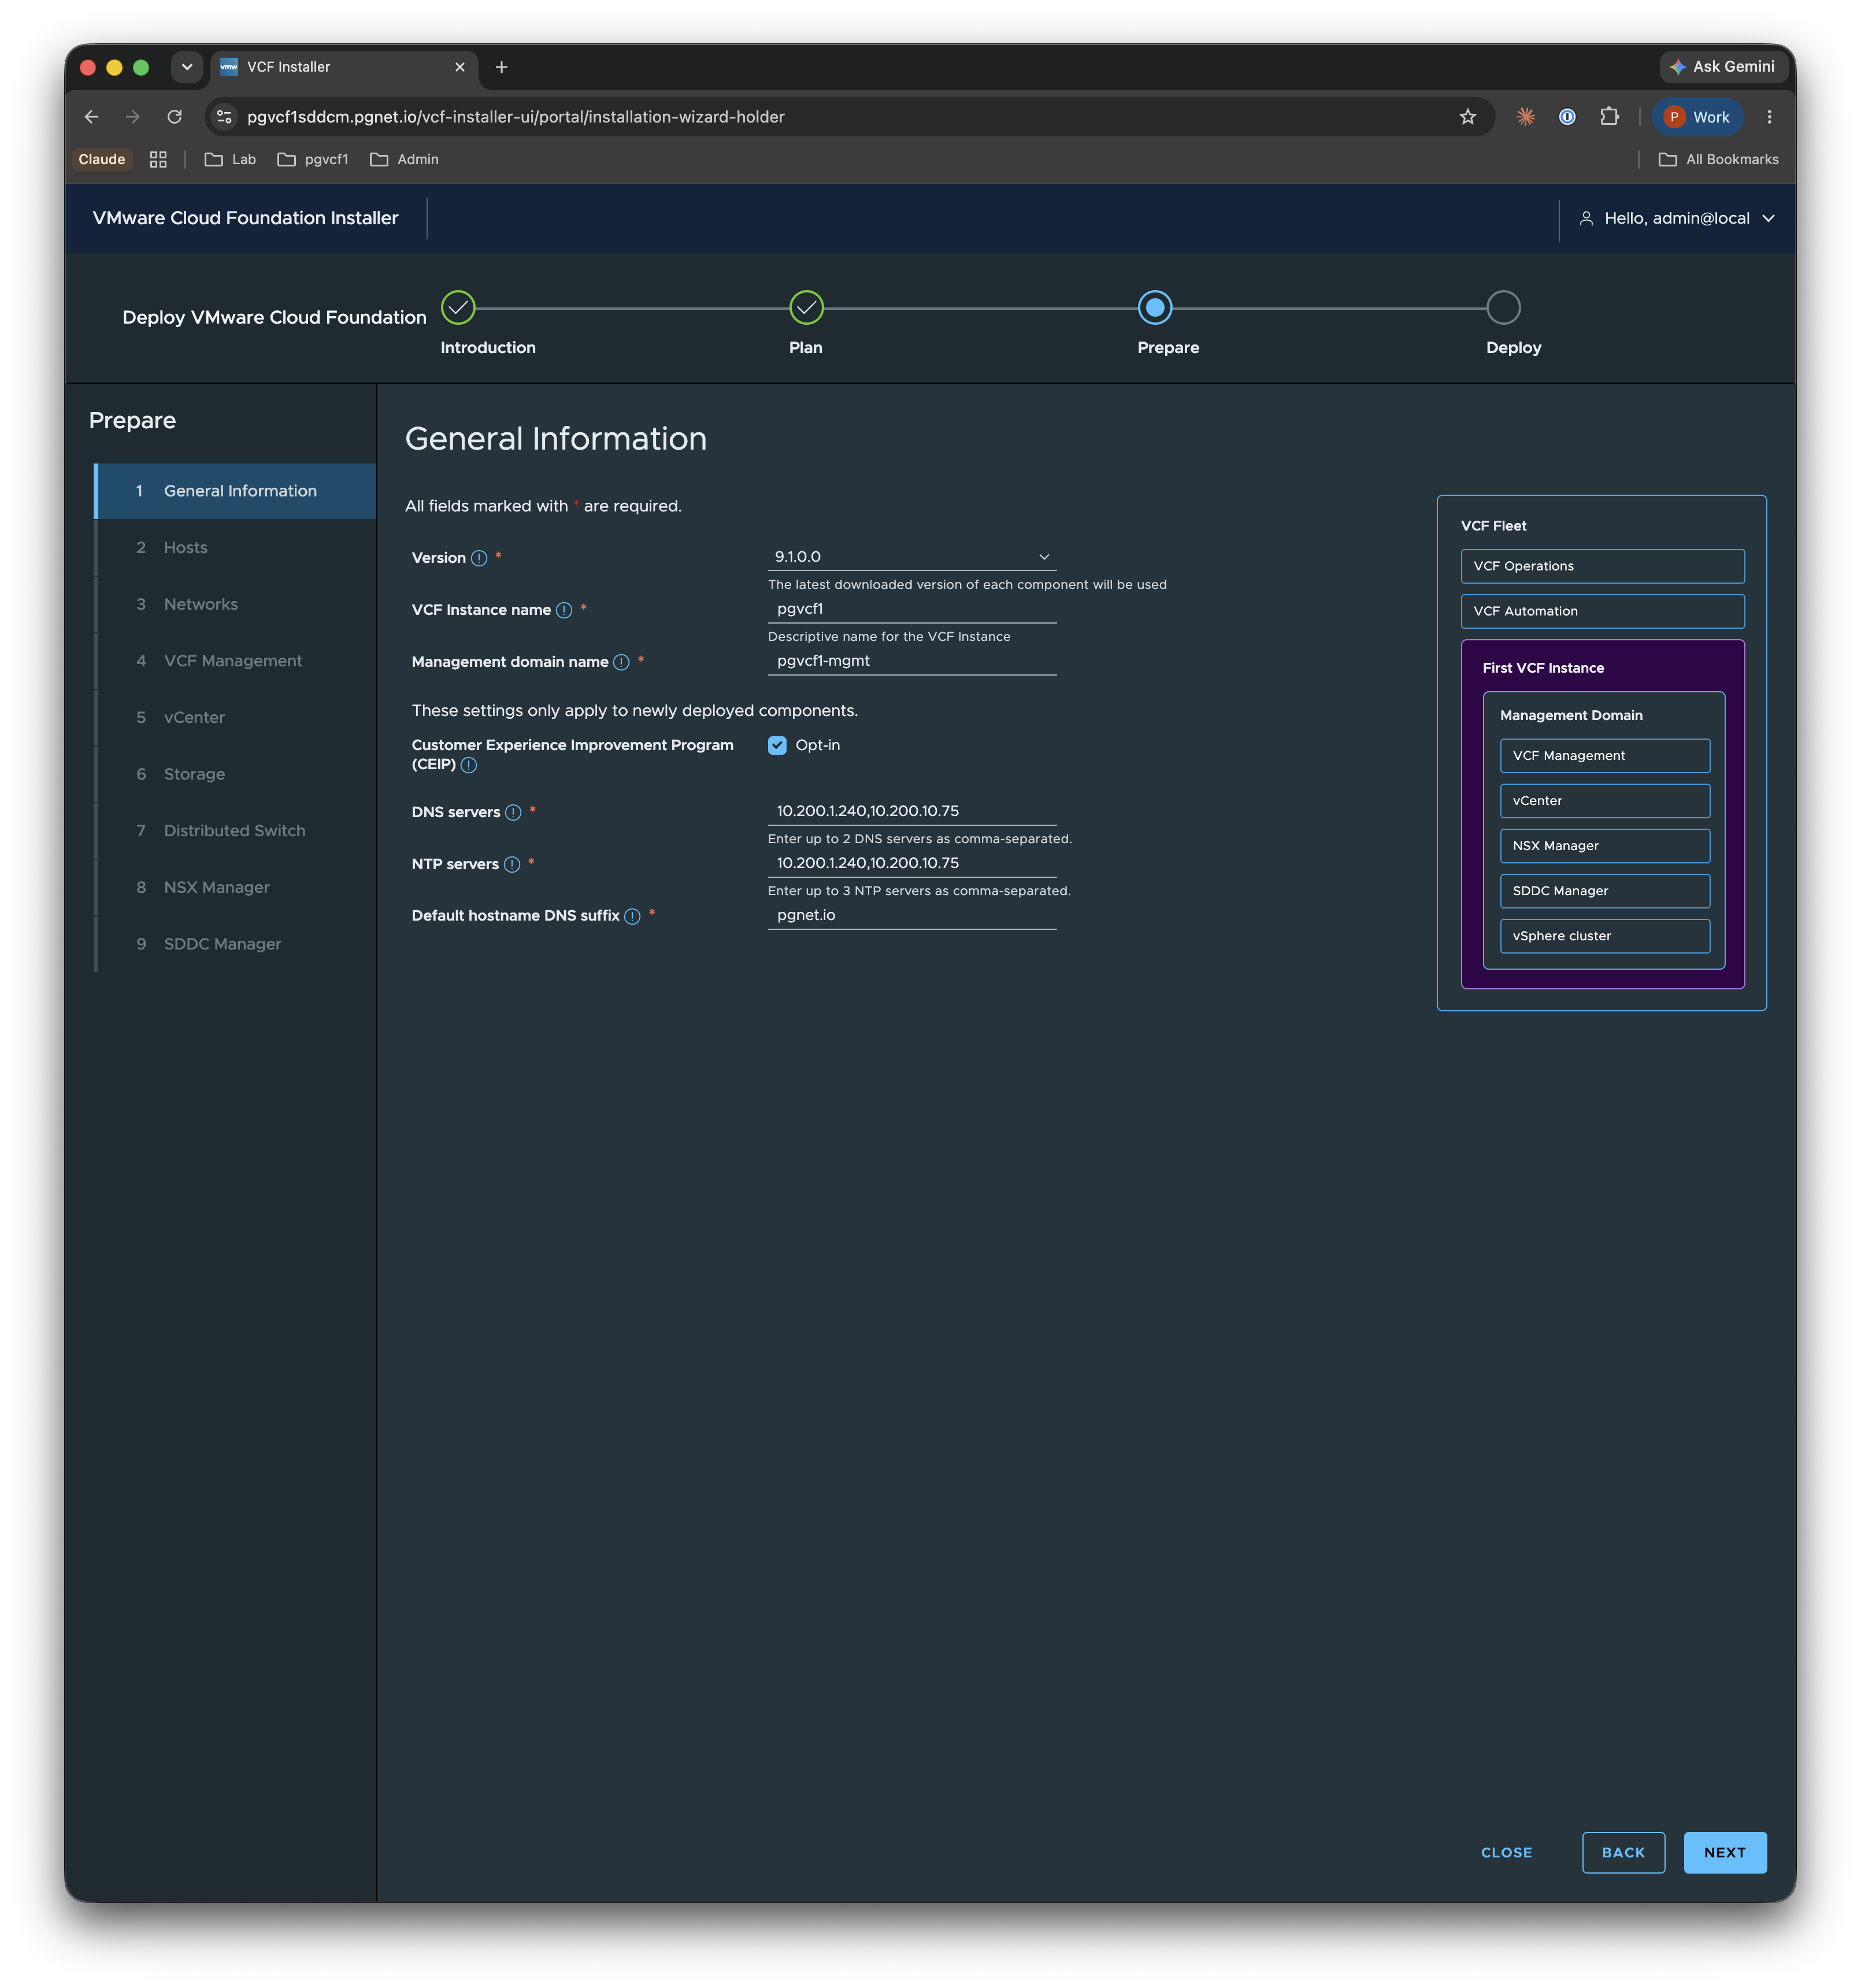This screenshot has height=1988, width=1861.
Task: Click the NSX Manager box in Management Domain
Action: 1604,846
